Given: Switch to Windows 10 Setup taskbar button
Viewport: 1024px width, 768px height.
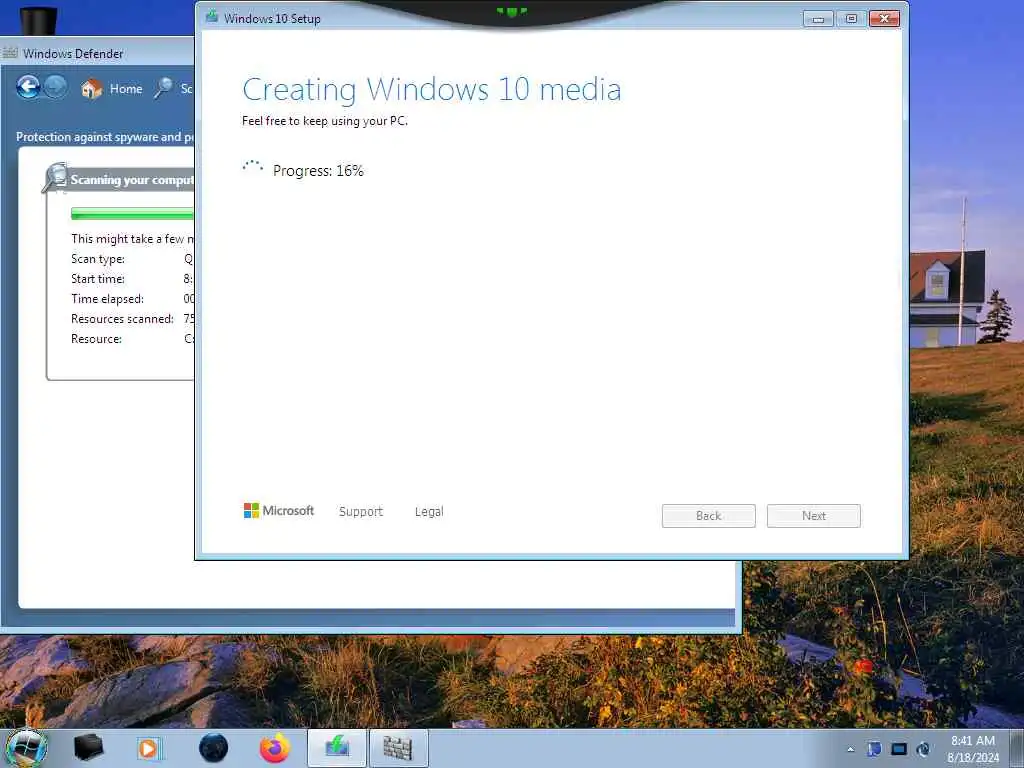Looking at the screenshot, I should tap(337, 748).
